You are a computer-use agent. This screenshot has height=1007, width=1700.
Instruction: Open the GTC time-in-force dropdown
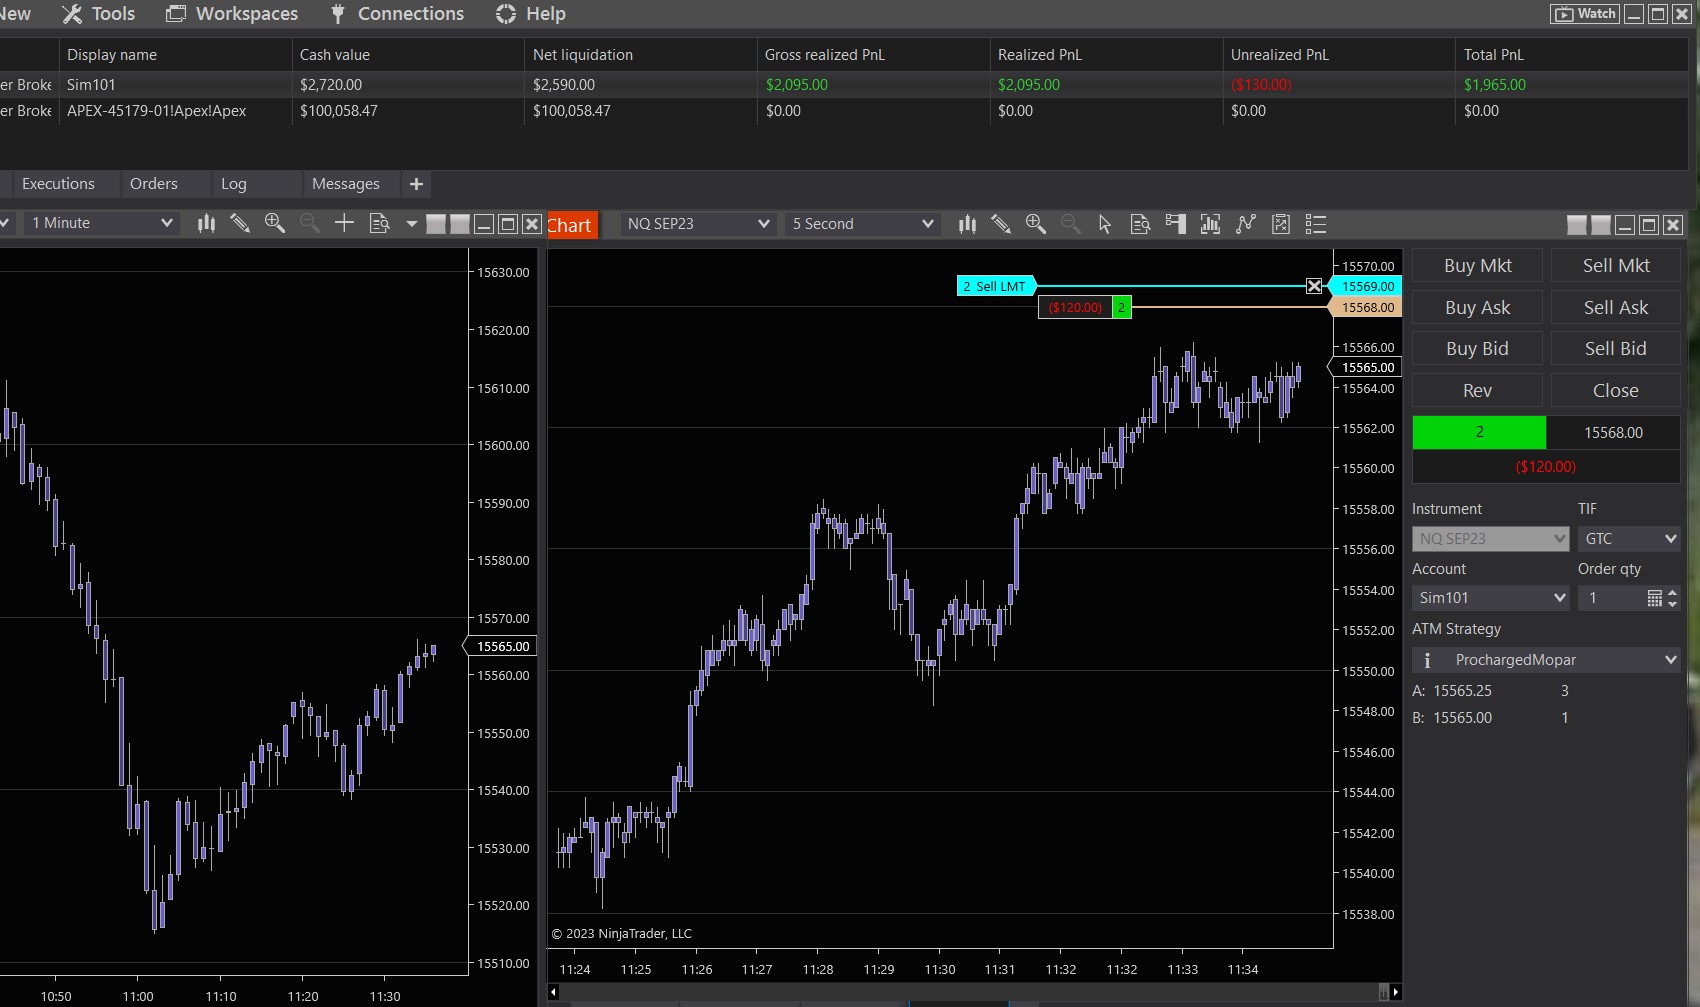1629,539
